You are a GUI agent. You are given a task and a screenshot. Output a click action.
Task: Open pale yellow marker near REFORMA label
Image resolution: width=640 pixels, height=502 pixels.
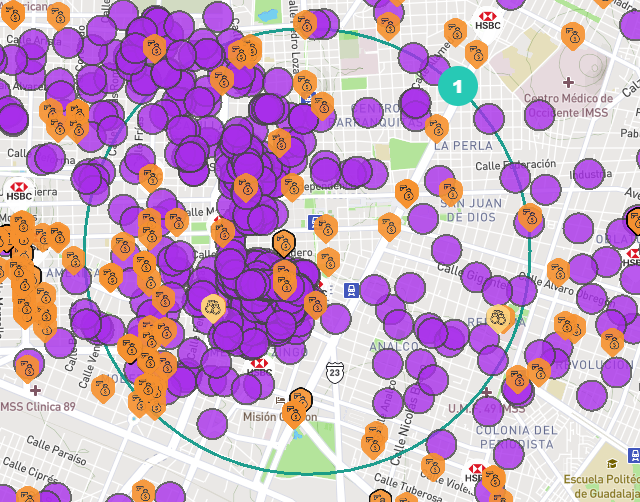point(499,318)
